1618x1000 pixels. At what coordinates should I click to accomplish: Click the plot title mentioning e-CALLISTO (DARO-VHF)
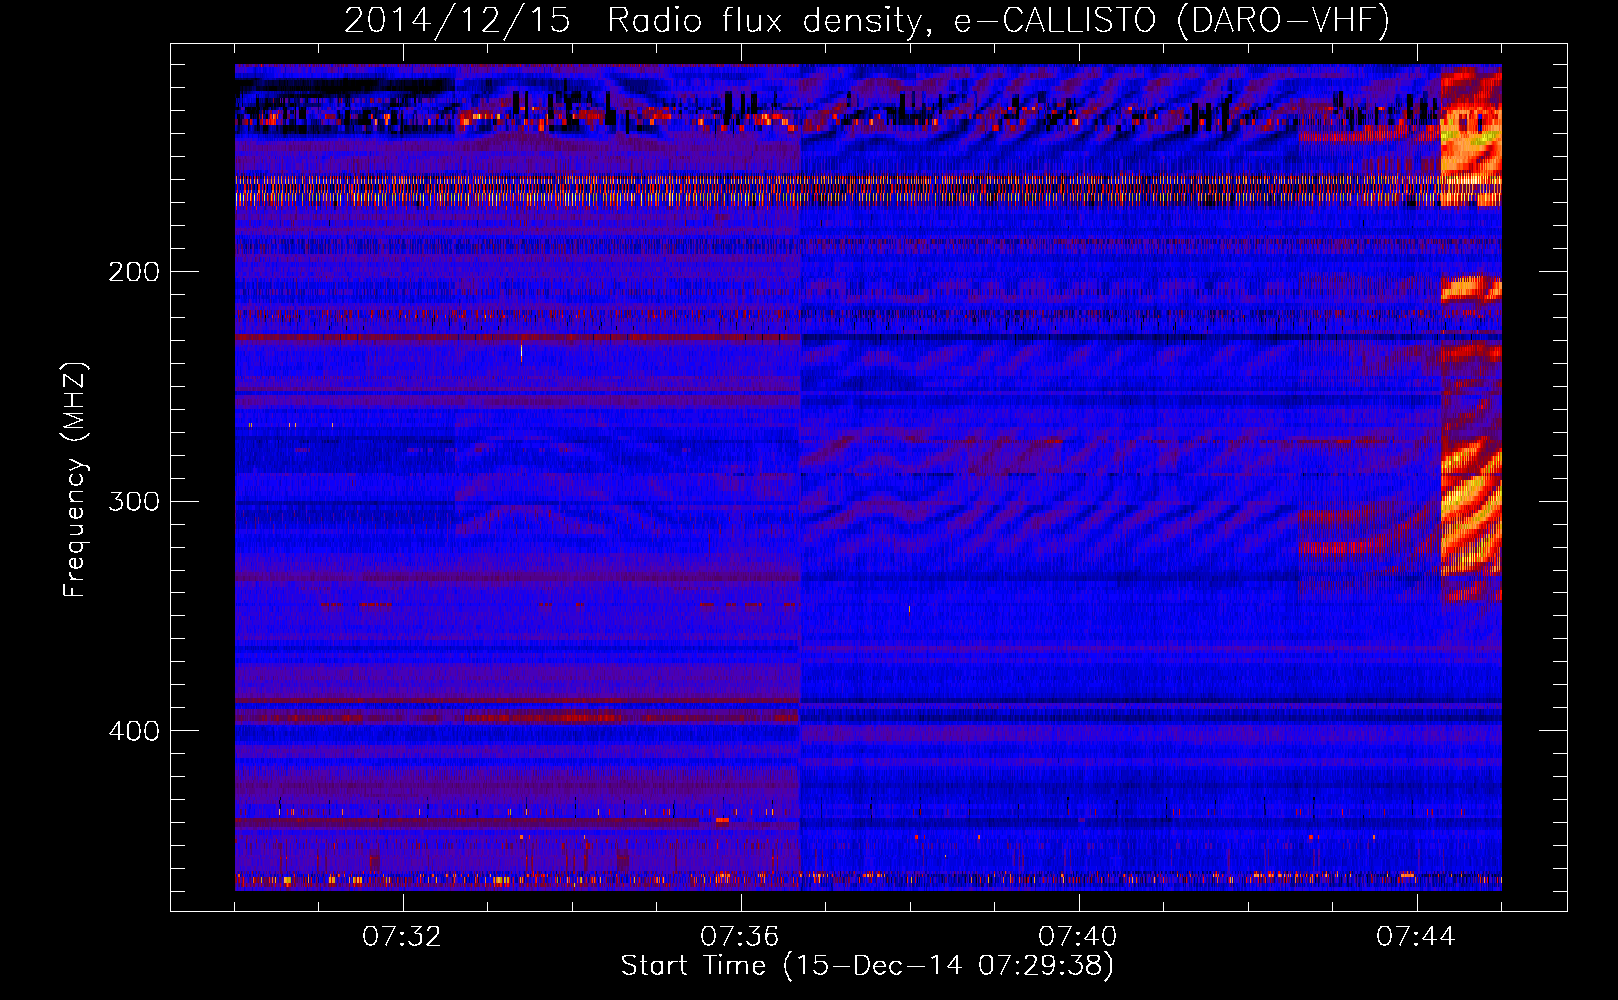click(866, 20)
